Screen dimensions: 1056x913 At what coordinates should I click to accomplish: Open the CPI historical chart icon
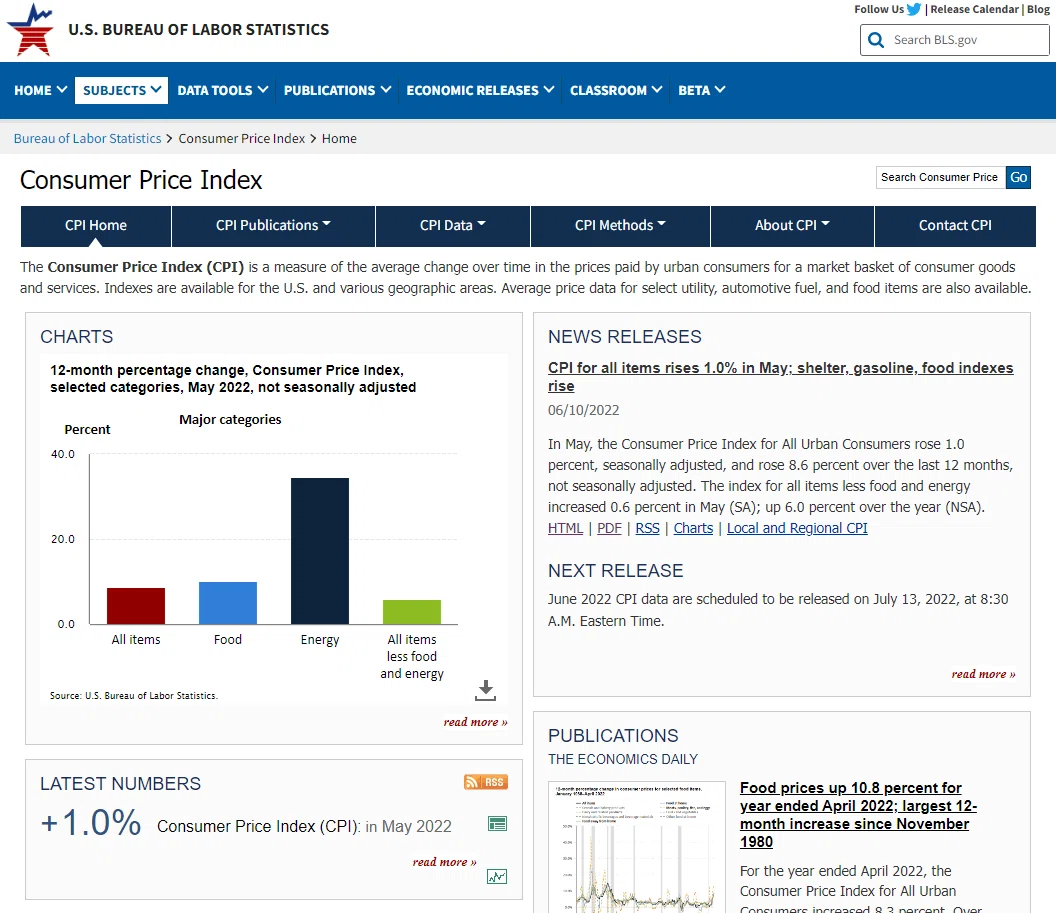497,877
